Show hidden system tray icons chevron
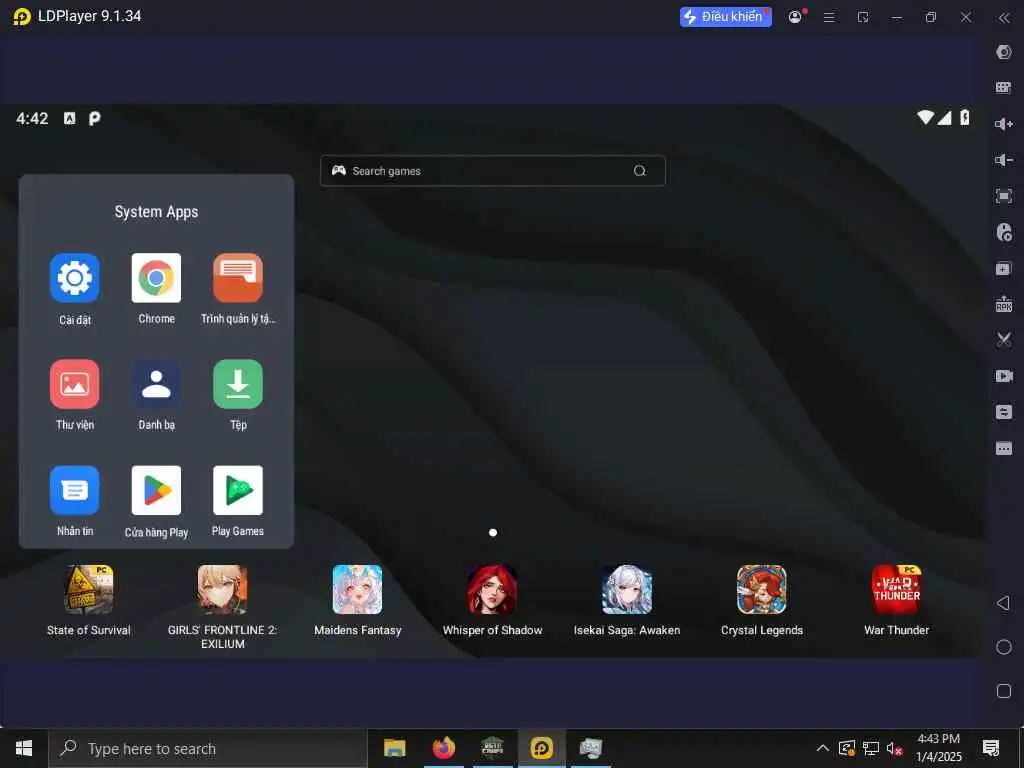This screenshot has height=768, width=1024. 823,748
